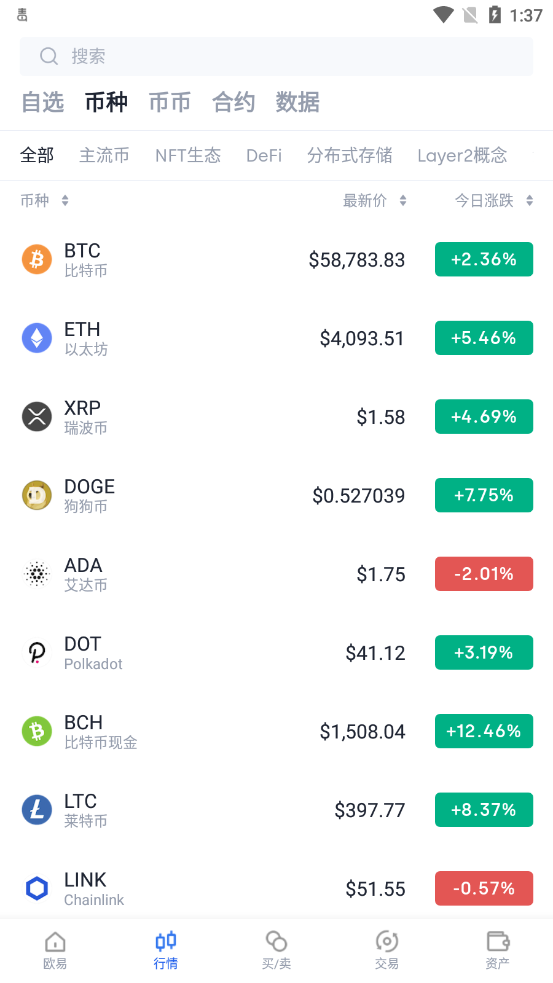
Task: Tap the BCH +12.46% green badge
Action: pyautogui.click(x=484, y=731)
